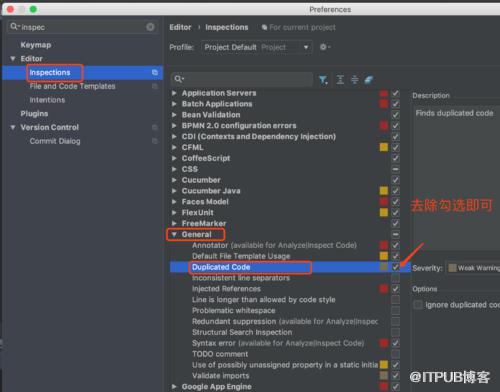Viewport: 500px width, 392px height.
Task: Open the Project Default profile dropdown
Action: pyautogui.click(x=257, y=47)
